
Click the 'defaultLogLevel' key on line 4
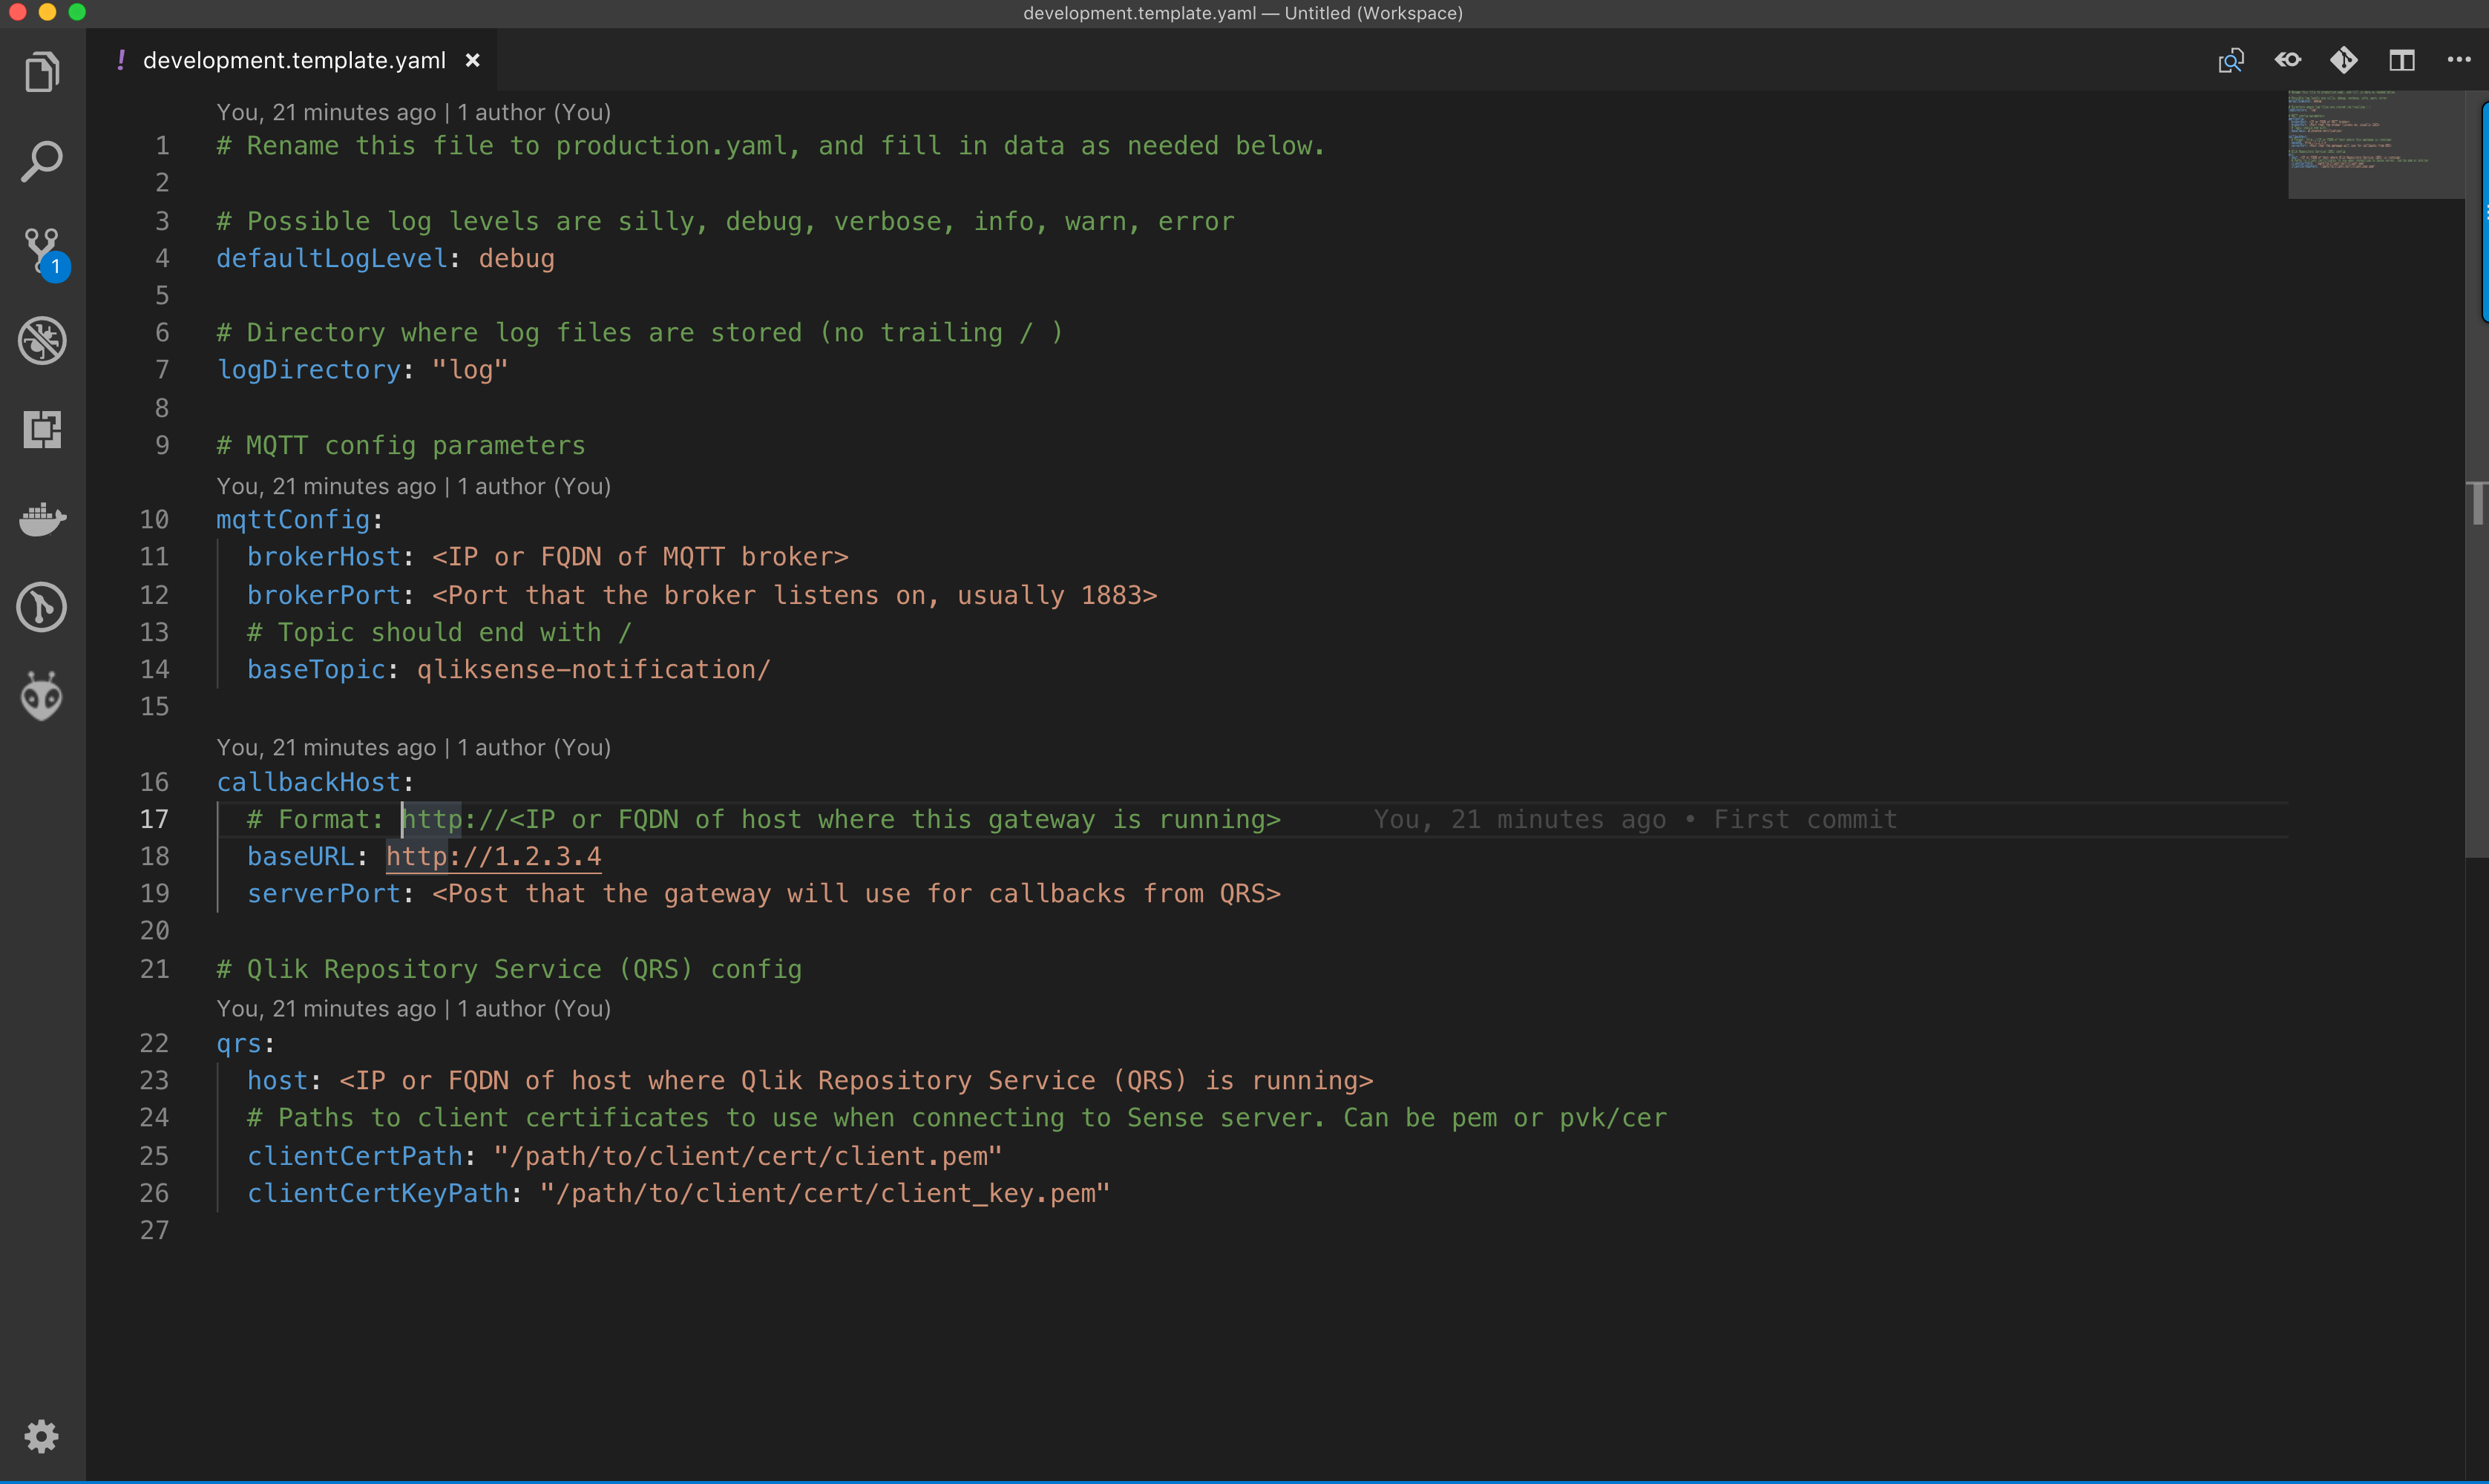(332, 258)
